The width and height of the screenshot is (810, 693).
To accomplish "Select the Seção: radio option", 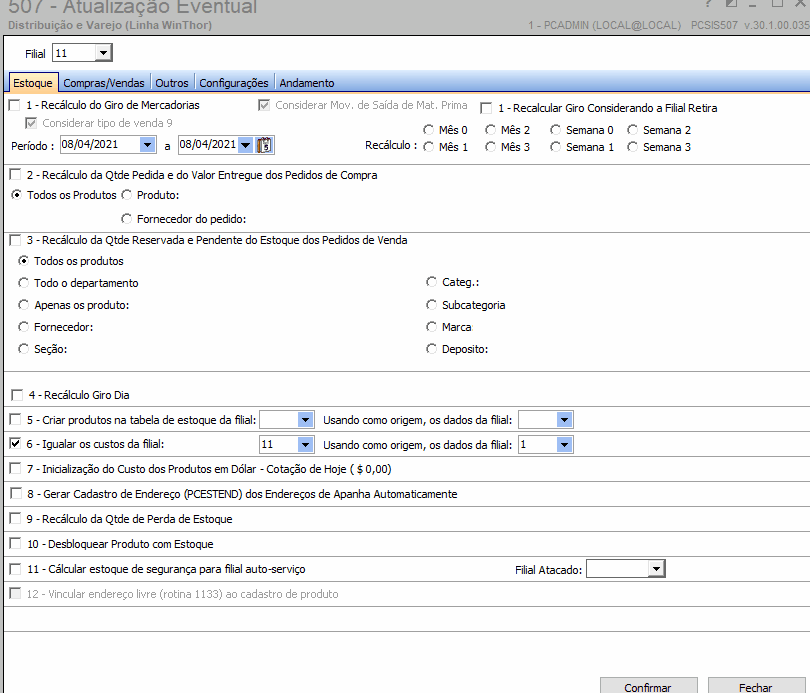I will tap(23, 349).
